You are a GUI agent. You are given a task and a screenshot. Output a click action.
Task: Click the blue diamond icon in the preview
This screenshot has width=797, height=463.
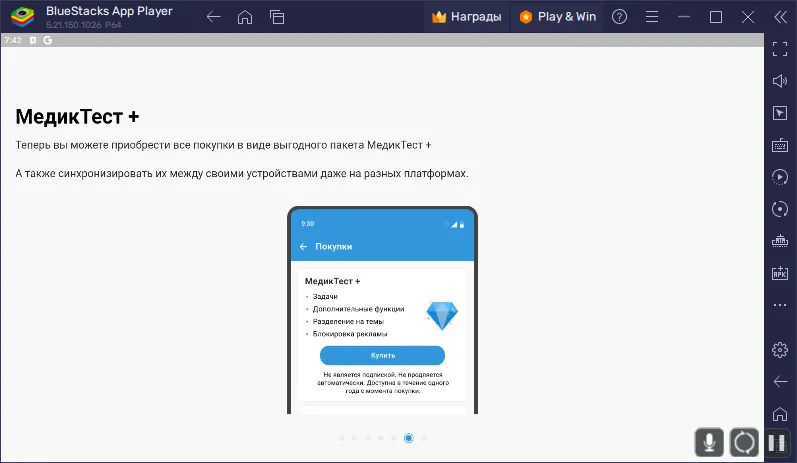(442, 315)
